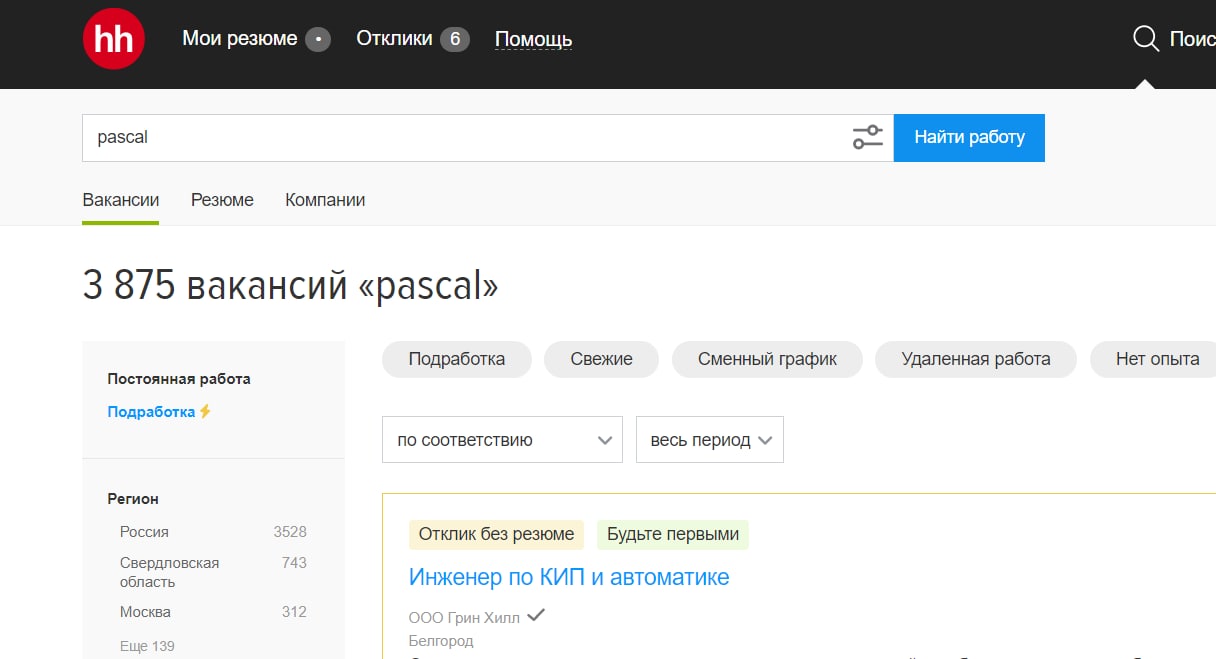Open the по соответствию sort dropdown
This screenshot has width=1216, height=659.
click(x=502, y=440)
